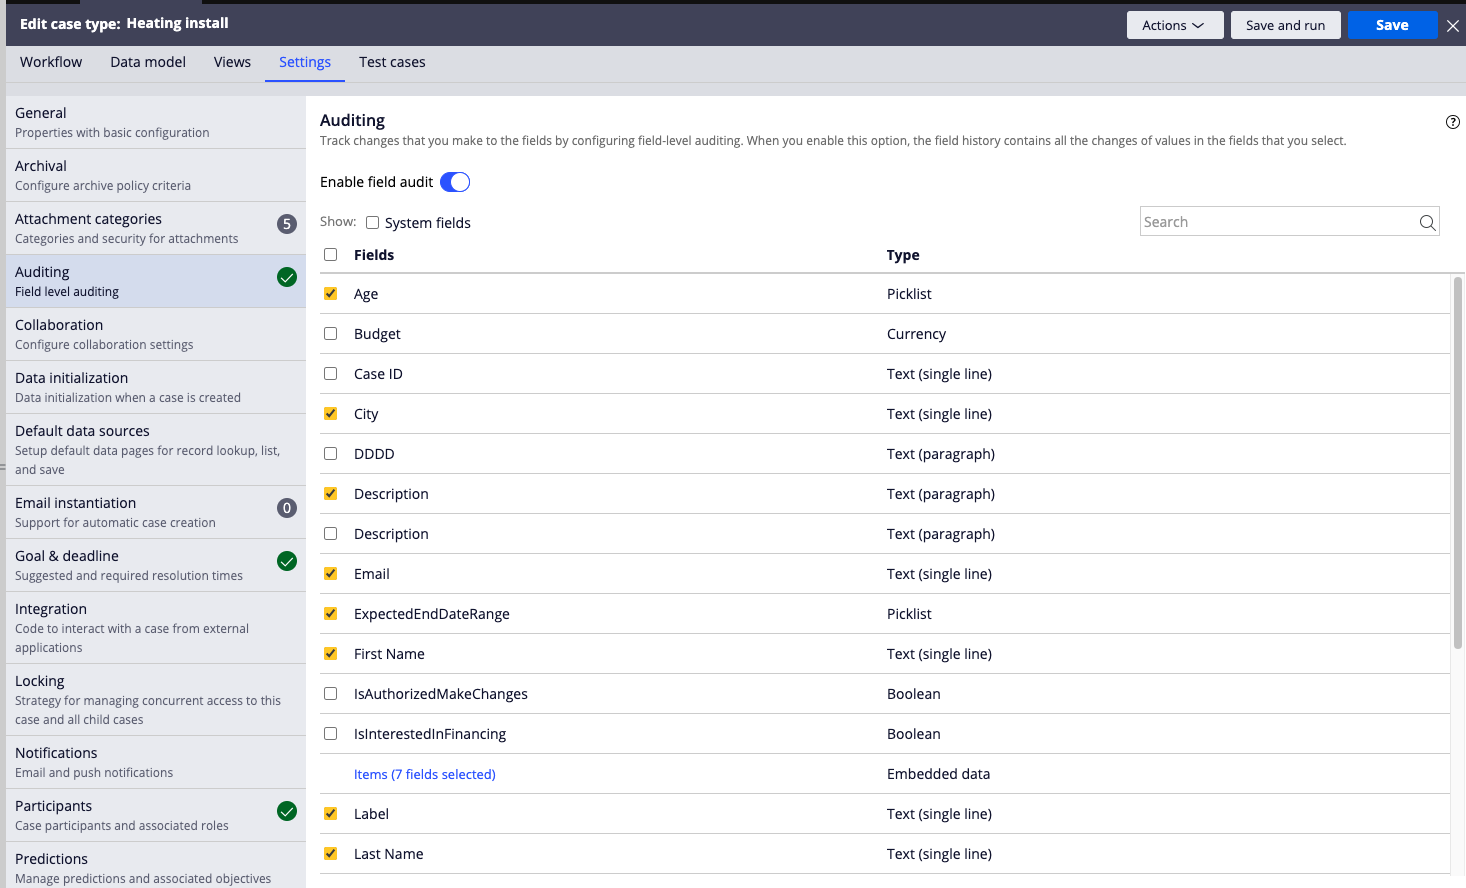Click the Save button
The height and width of the screenshot is (888, 1466).
tap(1392, 25)
